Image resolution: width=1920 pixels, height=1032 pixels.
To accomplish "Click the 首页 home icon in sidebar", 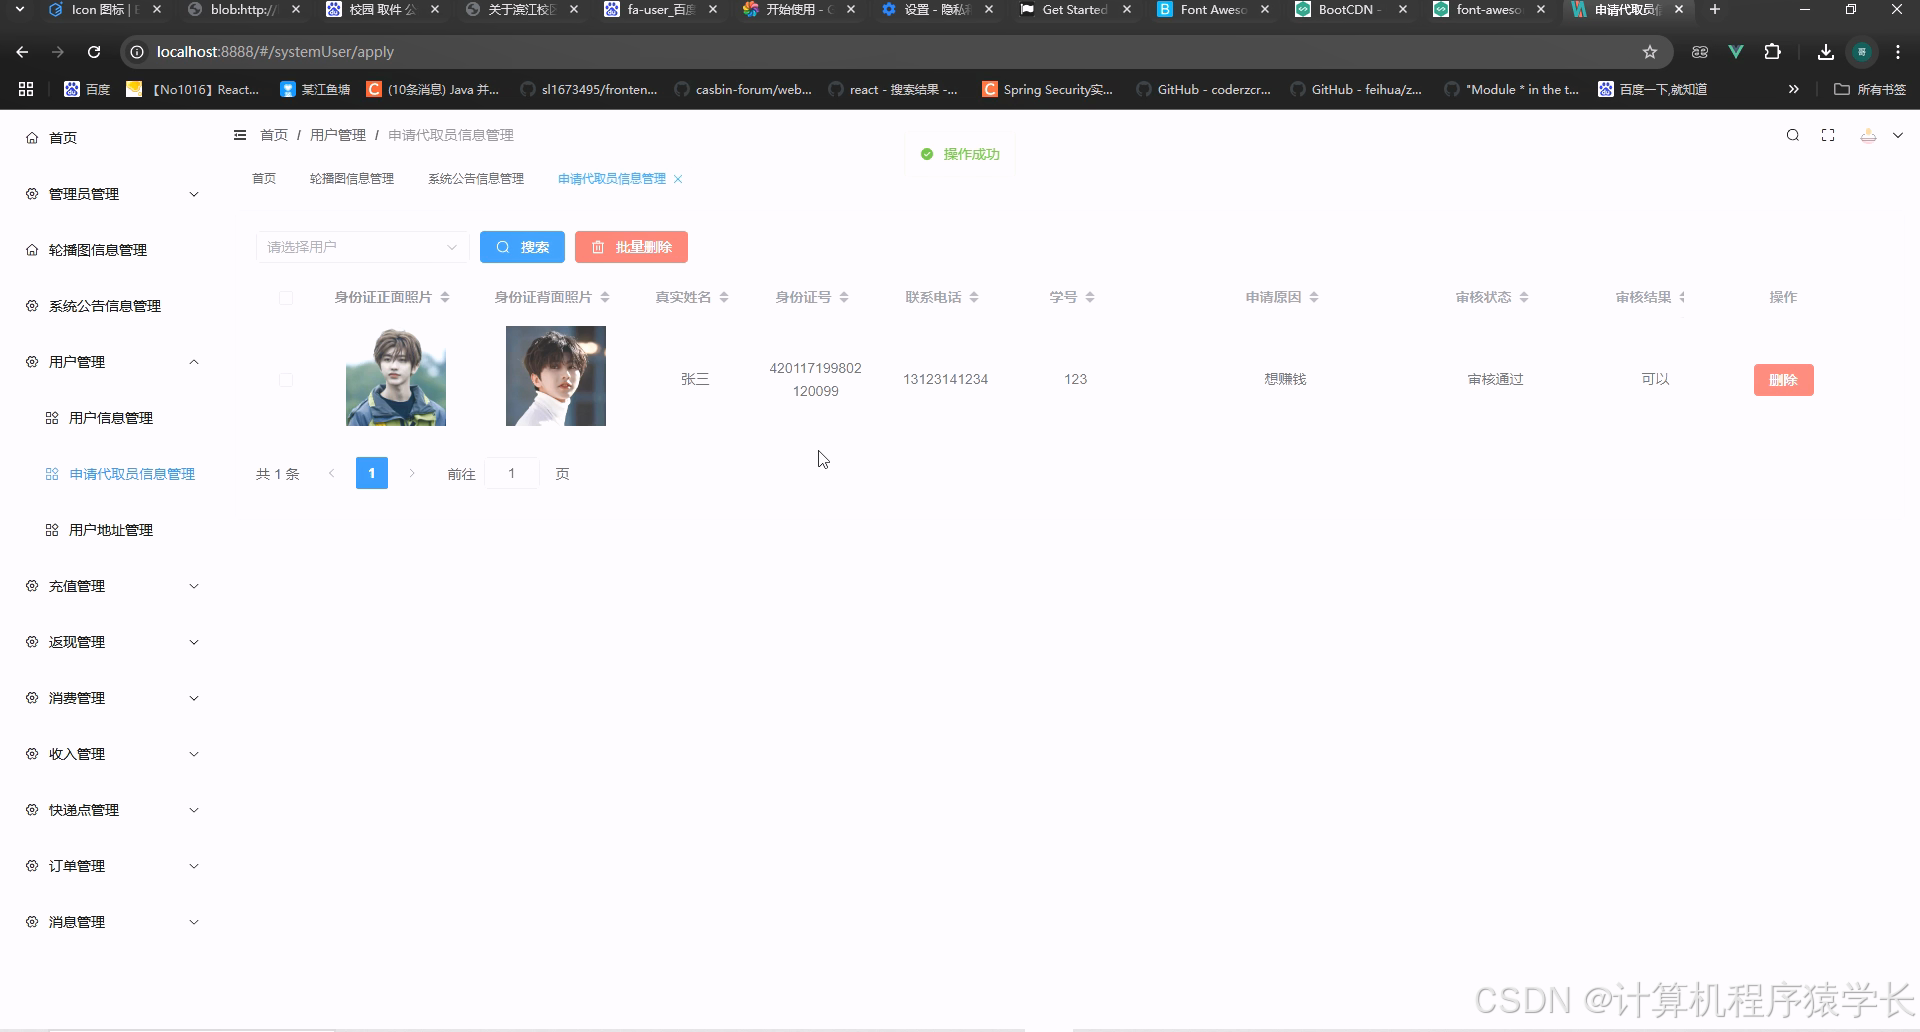I will pos(32,138).
